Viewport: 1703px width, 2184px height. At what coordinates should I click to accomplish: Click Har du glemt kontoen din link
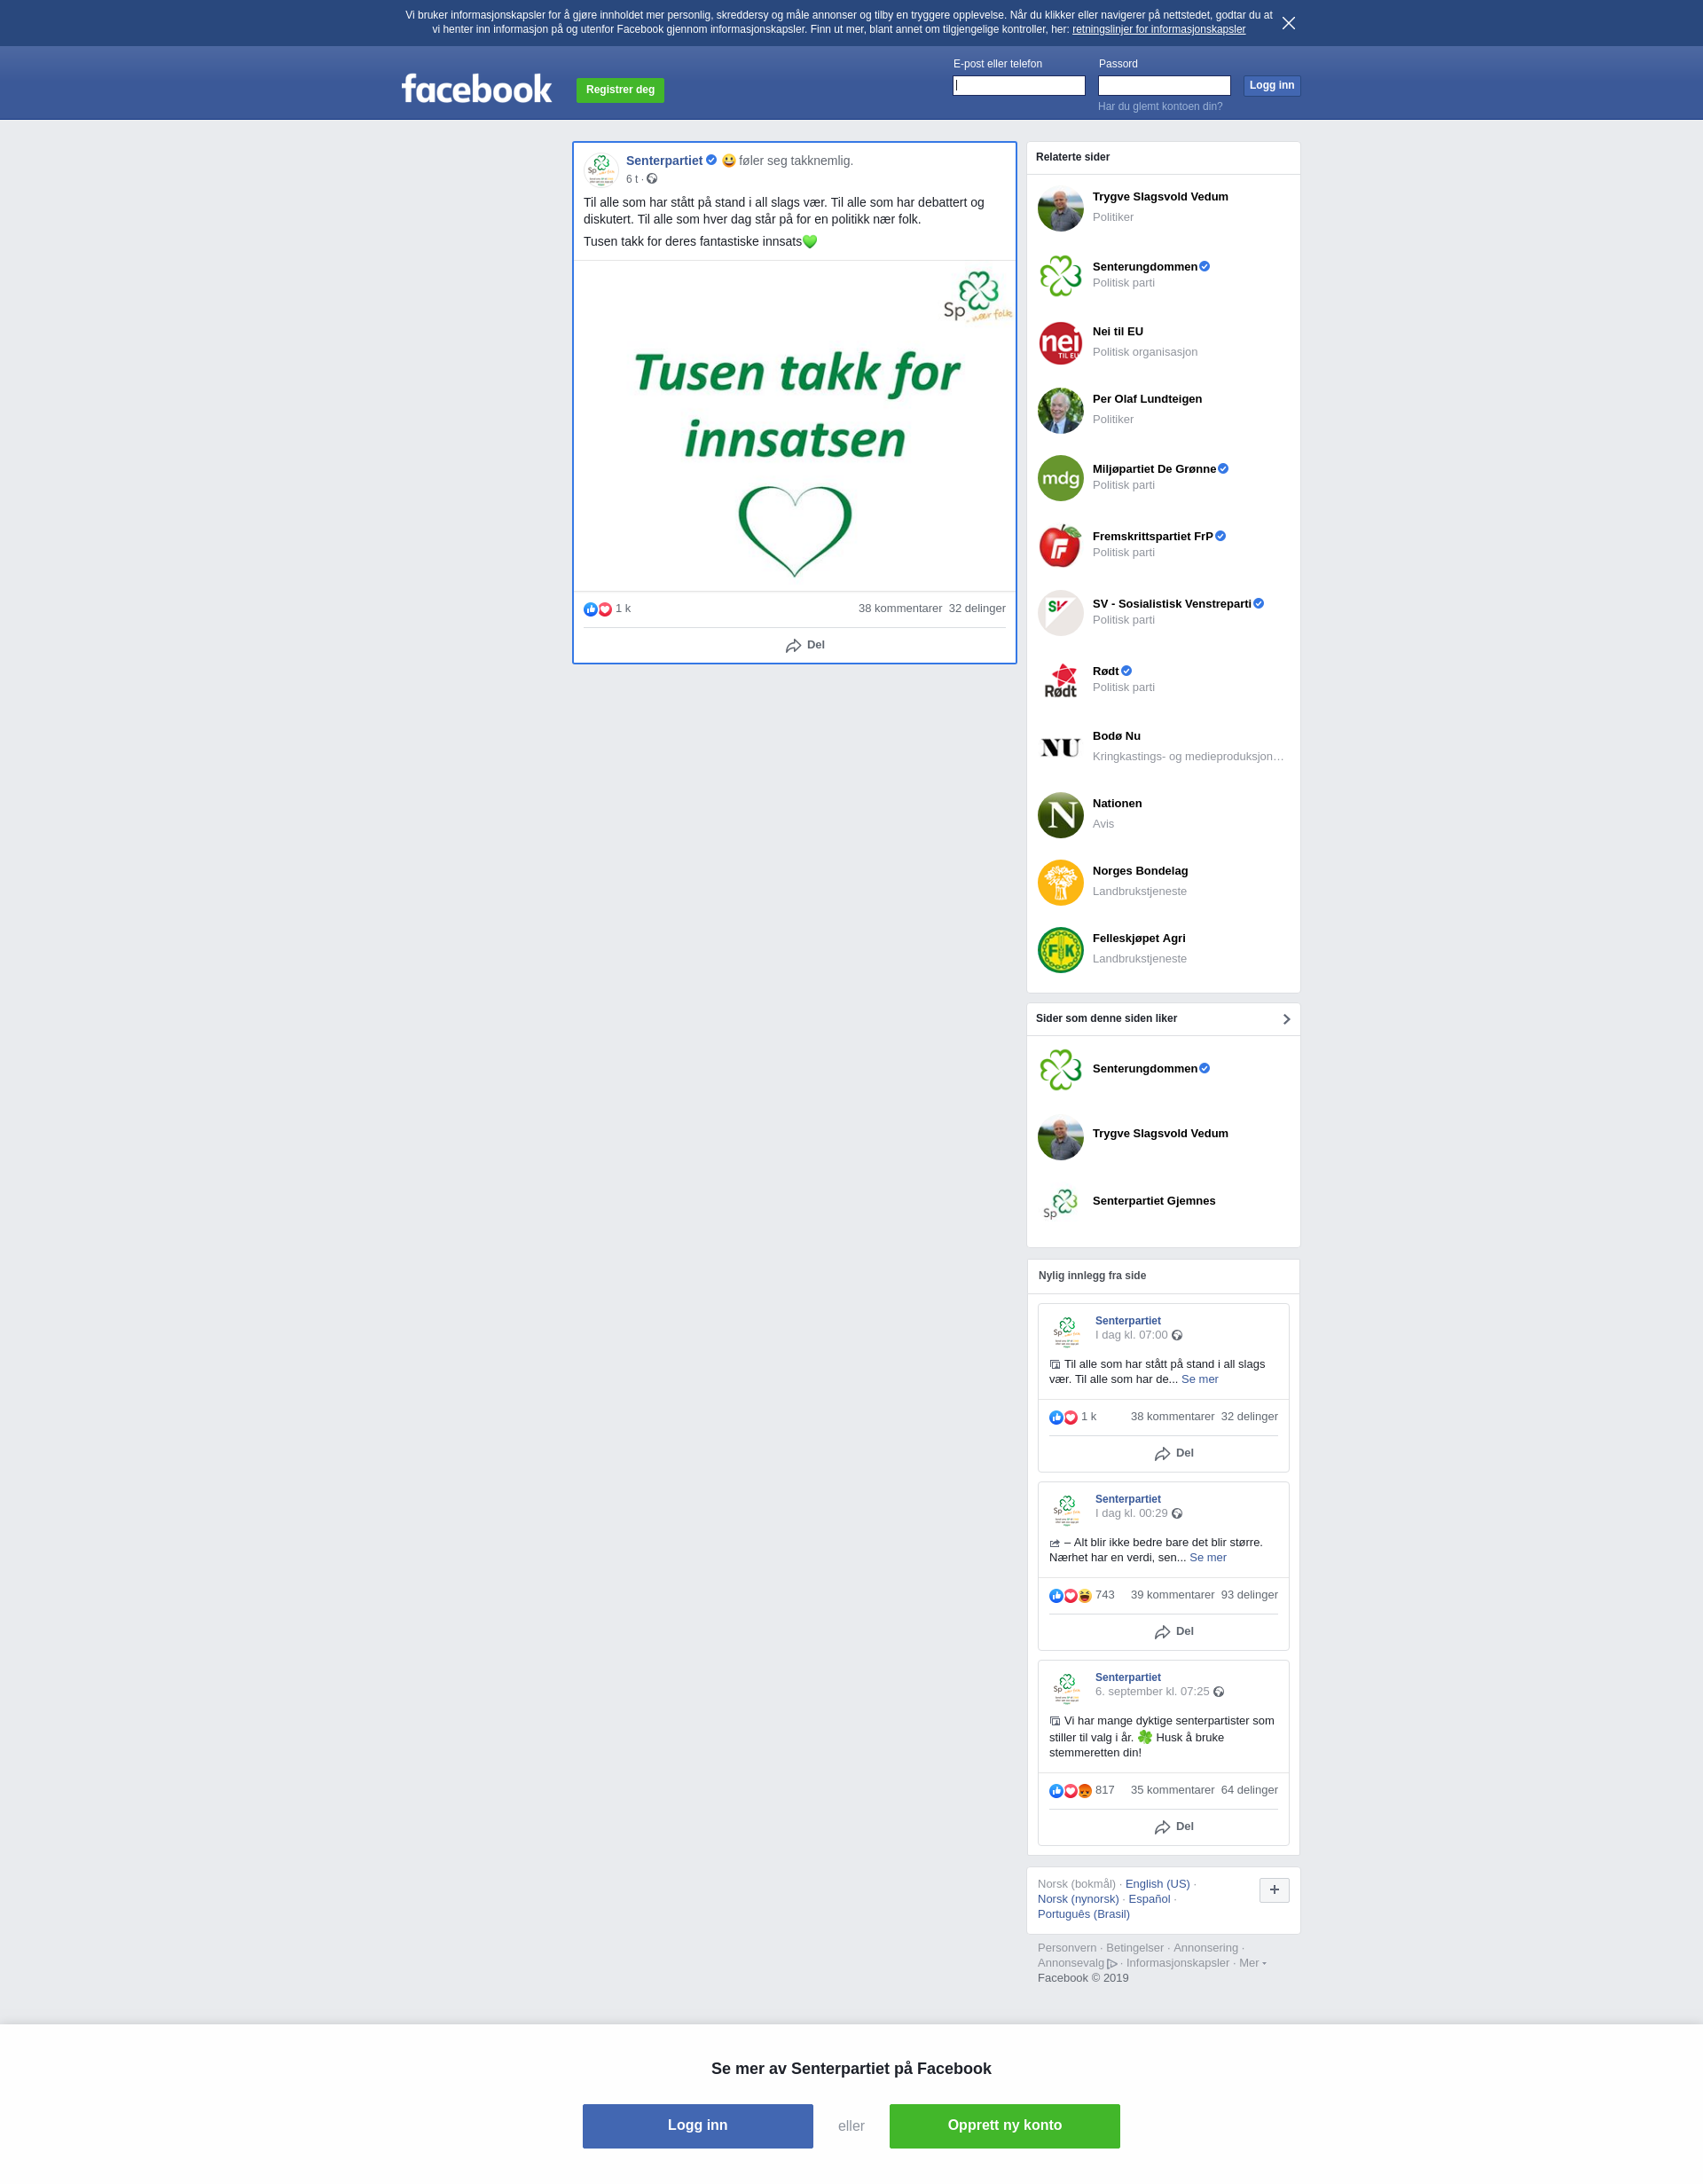click(1160, 106)
